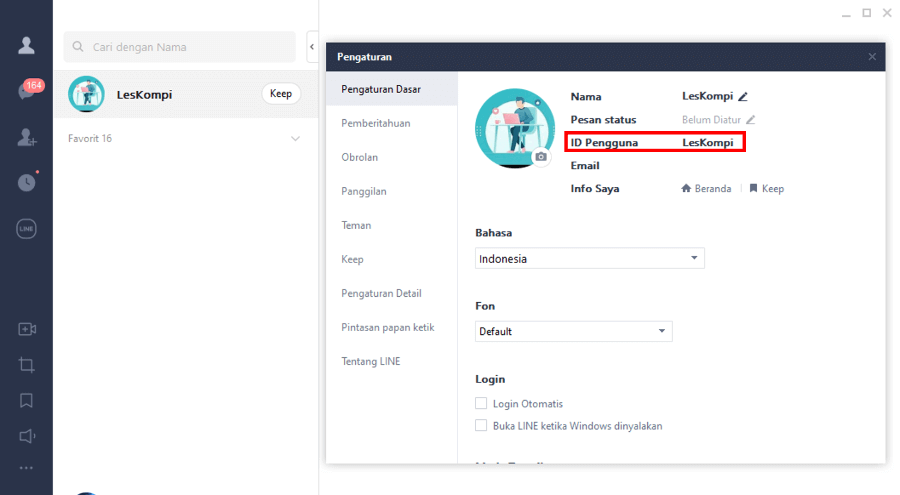Change profile photo using camera icon
This screenshot has height=495, width=900.
pyautogui.click(x=541, y=156)
